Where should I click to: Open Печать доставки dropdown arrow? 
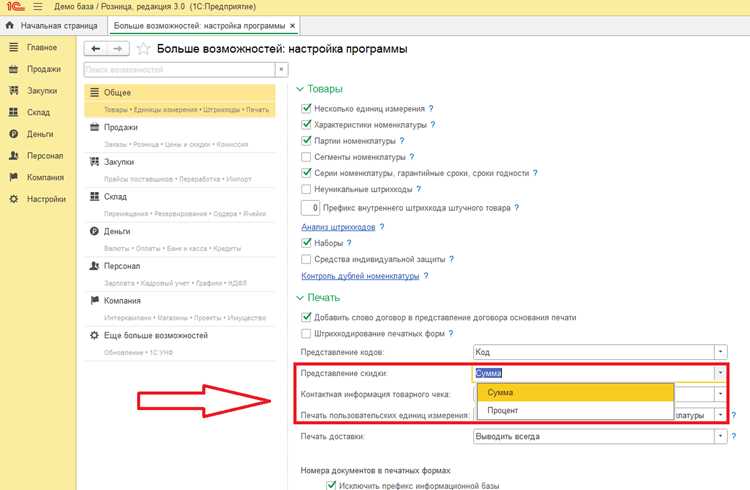coord(720,436)
